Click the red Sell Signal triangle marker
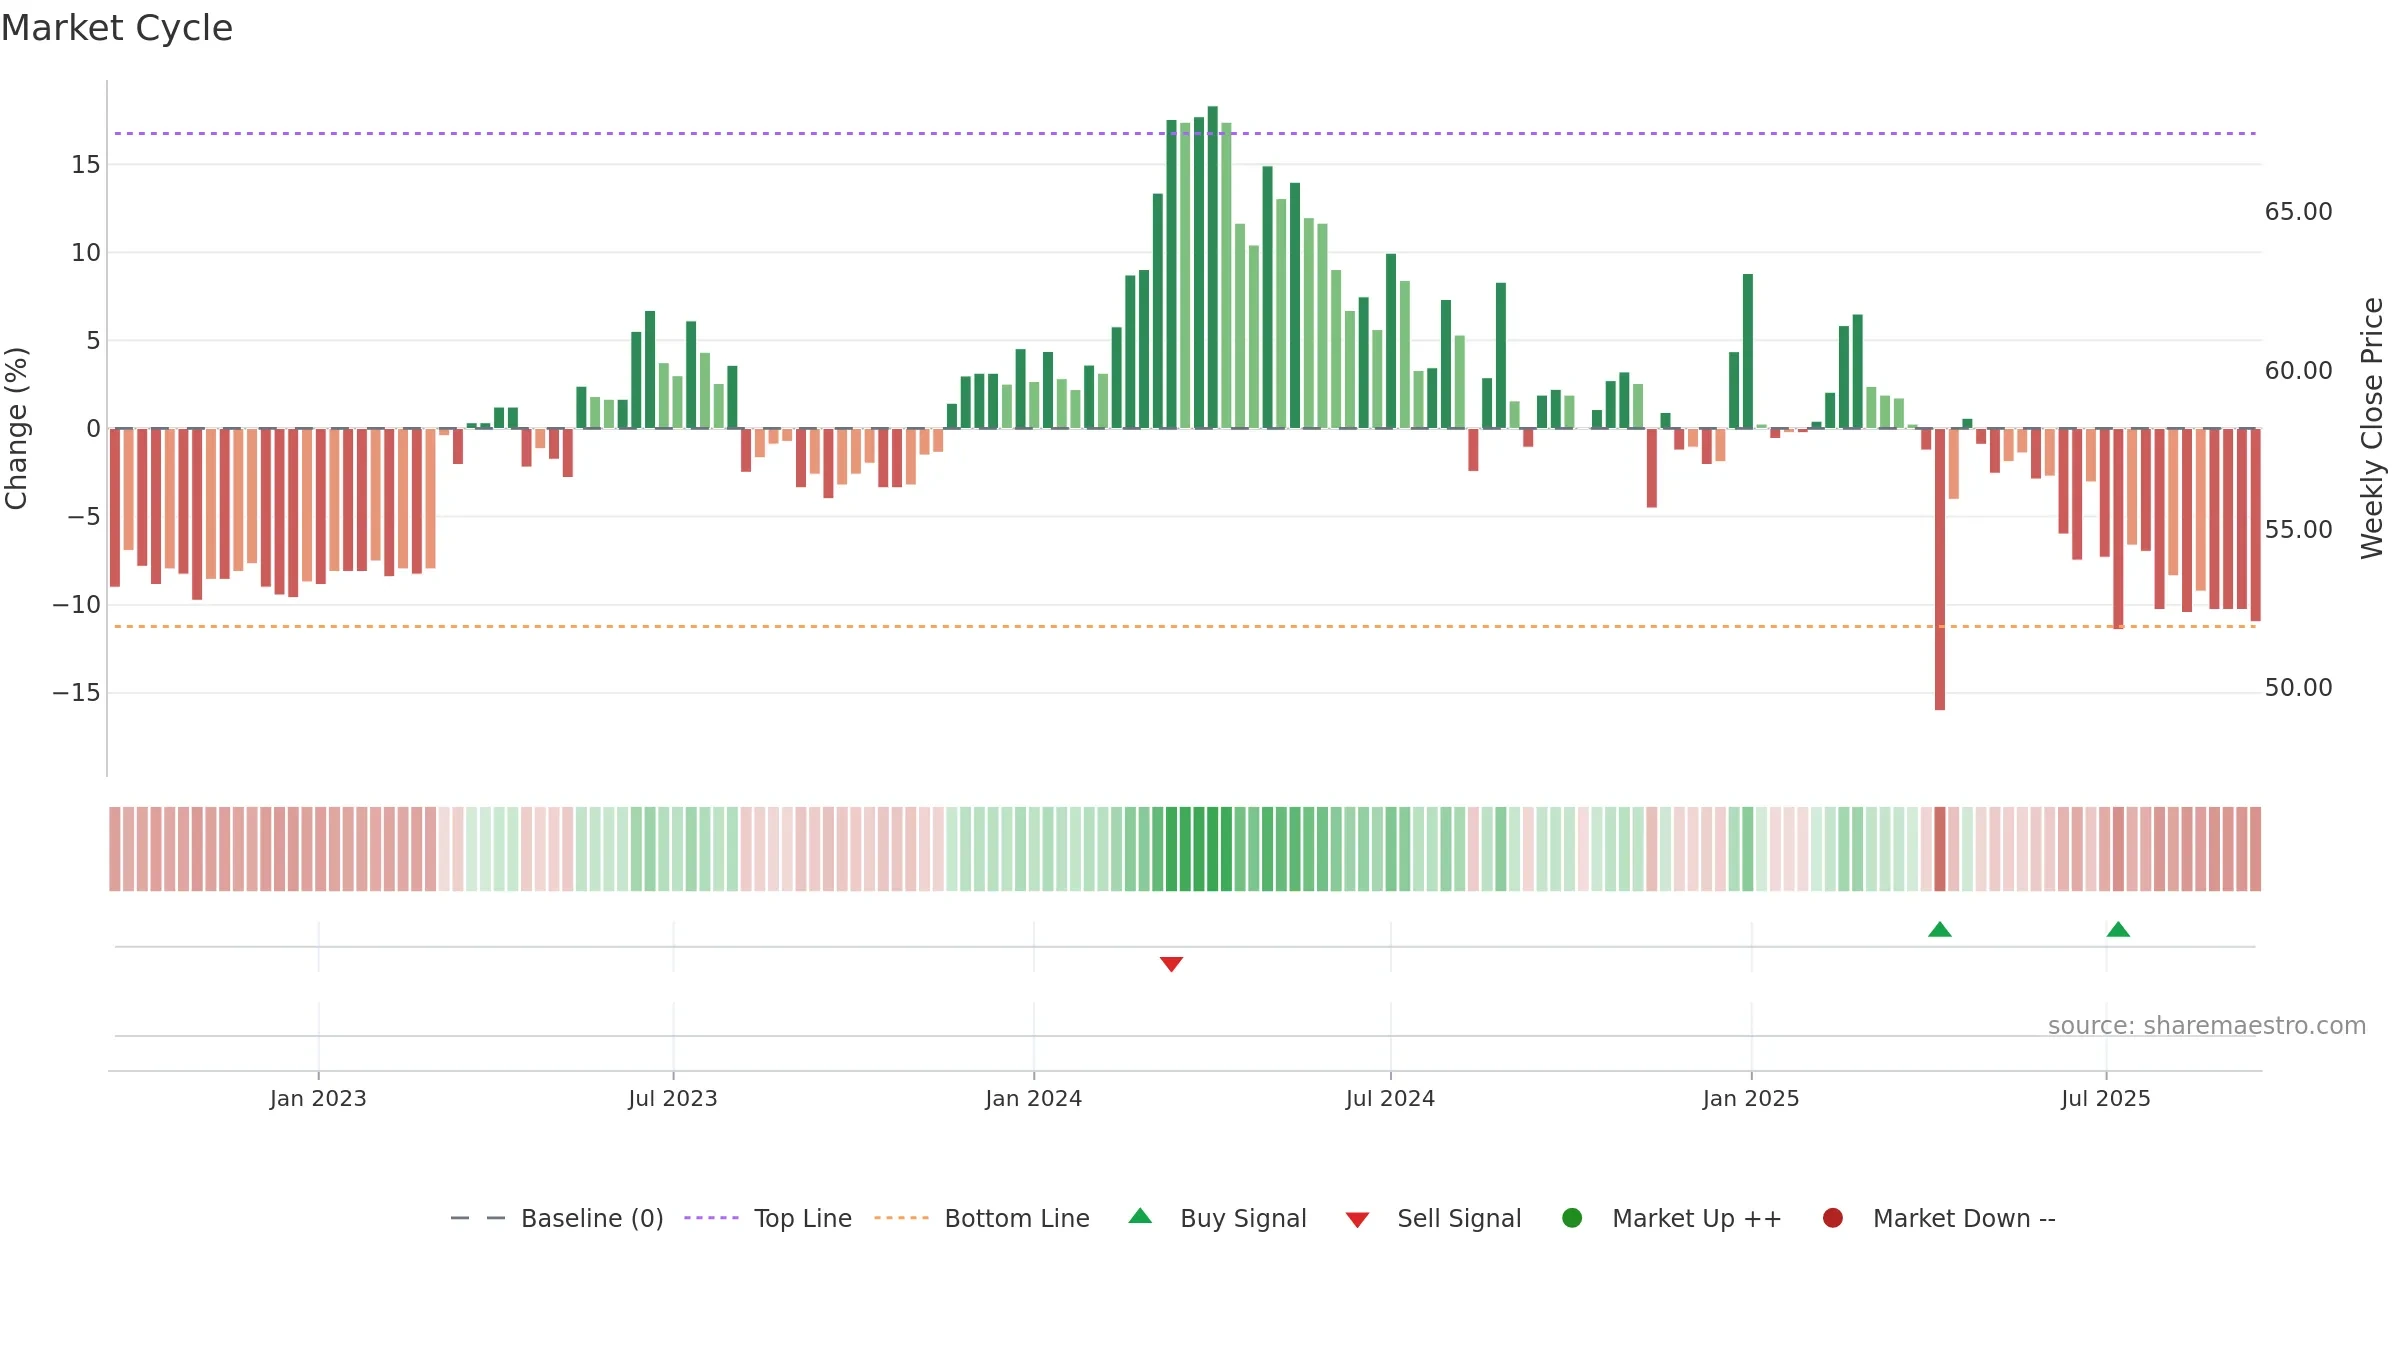This screenshot has width=2400, height=1350. pos(1171,964)
